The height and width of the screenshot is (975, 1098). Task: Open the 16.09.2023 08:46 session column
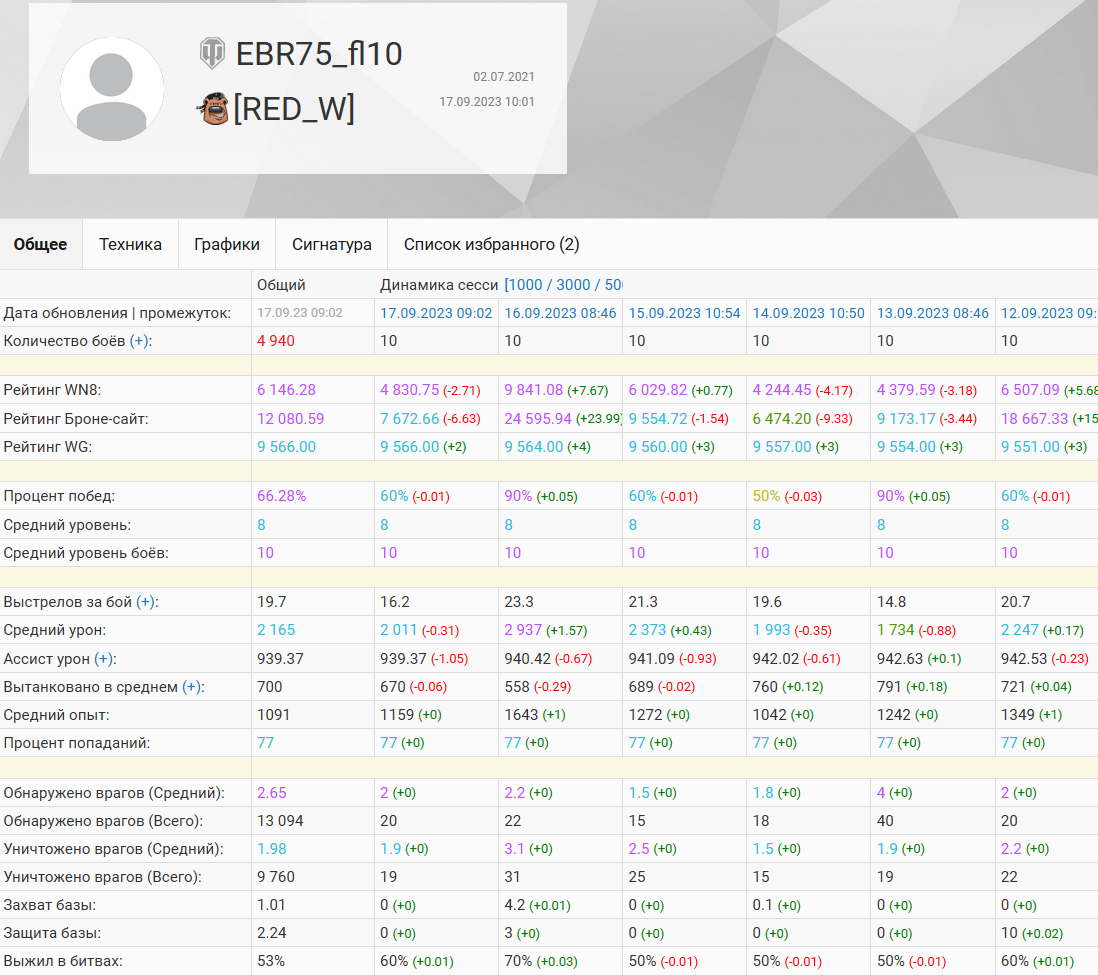(x=560, y=313)
